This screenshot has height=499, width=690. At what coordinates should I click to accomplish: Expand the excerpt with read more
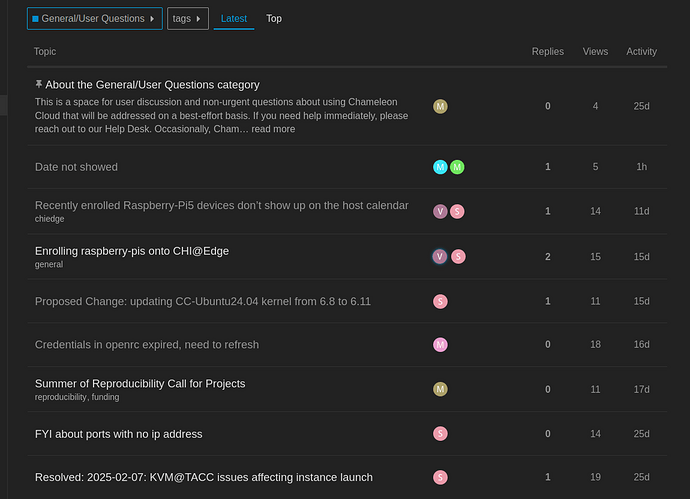click(x=273, y=129)
